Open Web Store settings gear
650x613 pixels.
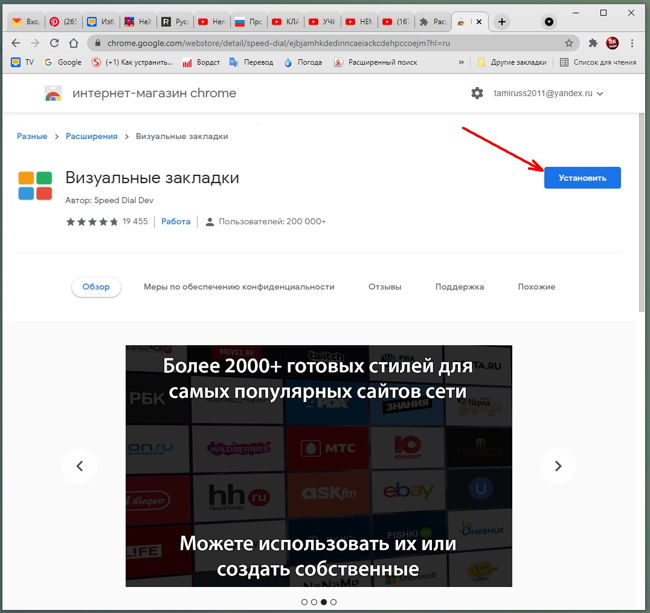pyautogui.click(x=477, y=93)
